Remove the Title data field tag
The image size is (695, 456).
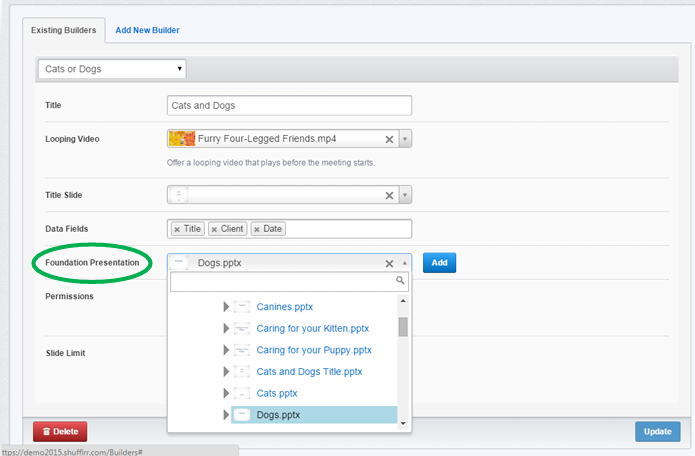point(177,229)
